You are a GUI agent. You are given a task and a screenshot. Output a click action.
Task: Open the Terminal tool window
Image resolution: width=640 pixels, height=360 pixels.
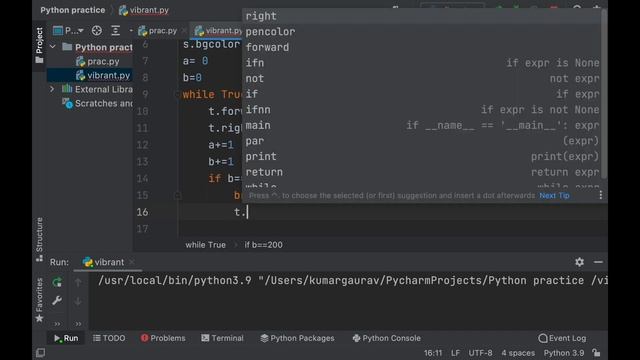click(222, 338)
